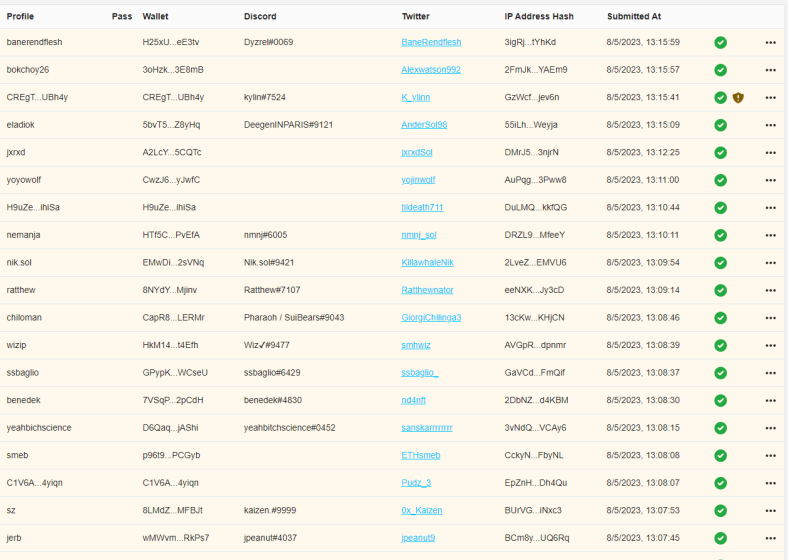Image resolution: width=788 pixels, height=560 pixels.
Task: Select Discord cell Pharaoh / SuiBears#9043
Action: 294,318
